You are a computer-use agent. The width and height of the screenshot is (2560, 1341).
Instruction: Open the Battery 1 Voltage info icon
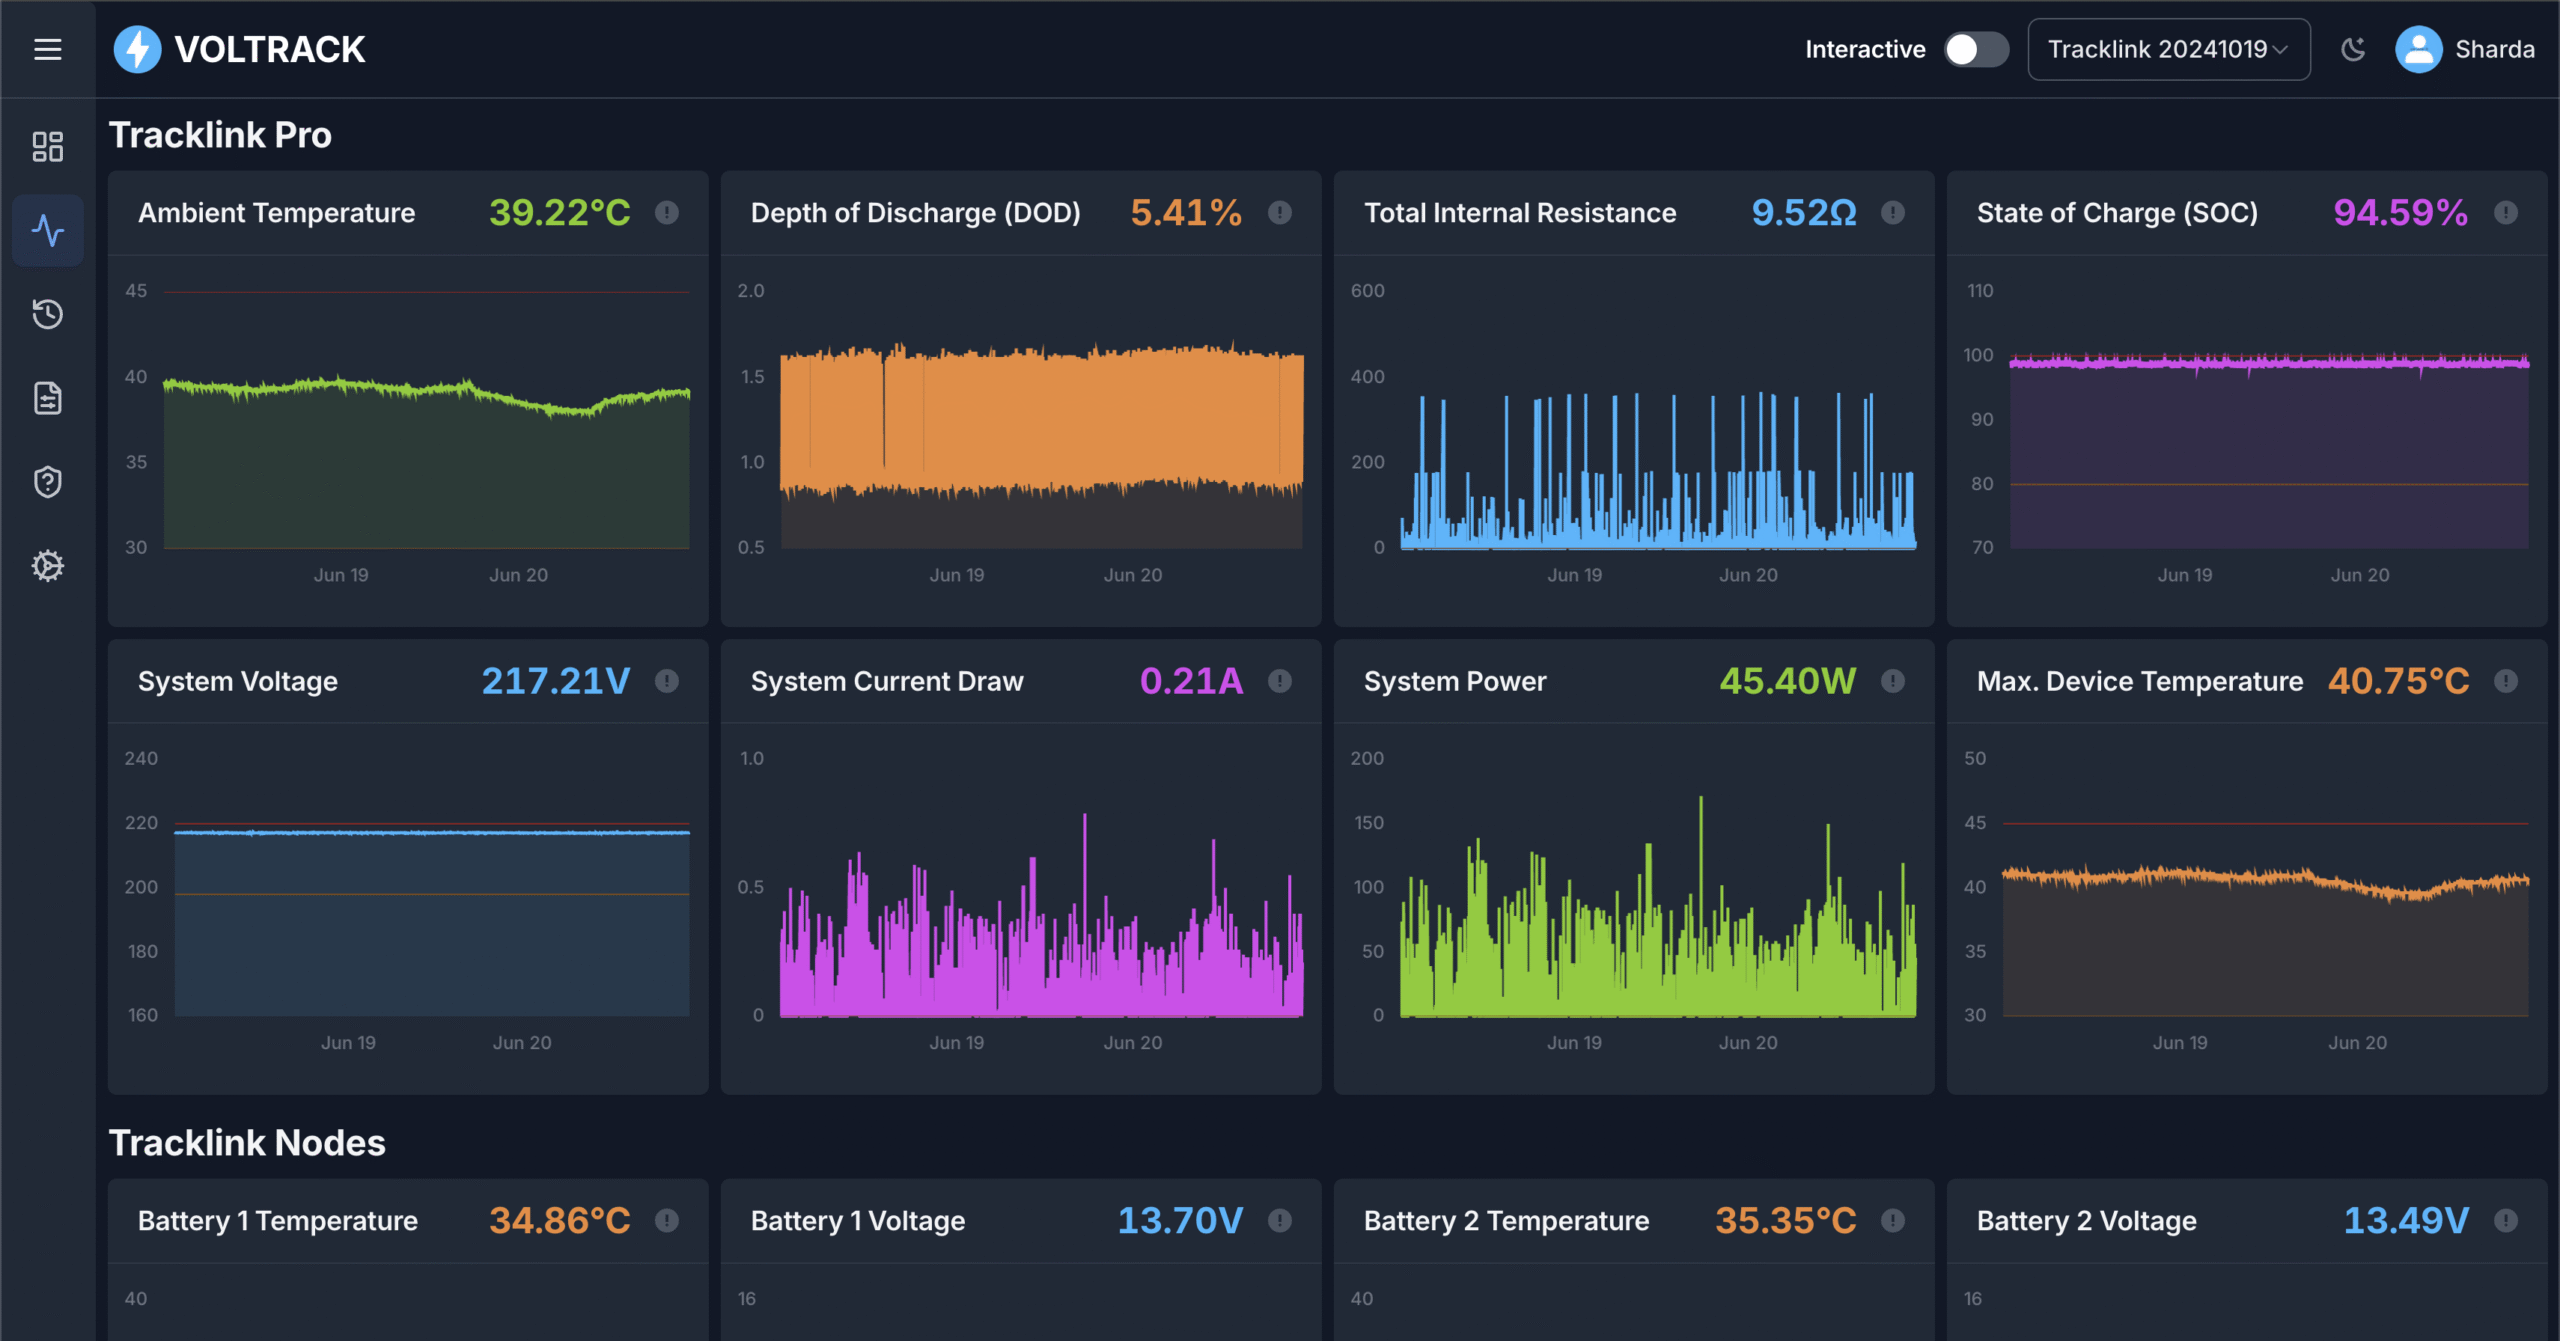tap(1279, 1220)
